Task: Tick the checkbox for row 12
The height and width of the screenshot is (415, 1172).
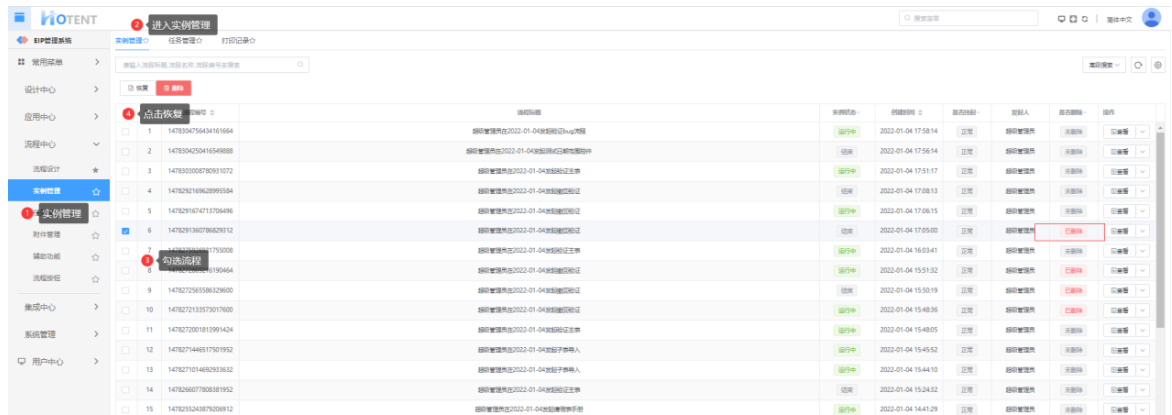Action: pyautogui.click(x=126, y=349)
